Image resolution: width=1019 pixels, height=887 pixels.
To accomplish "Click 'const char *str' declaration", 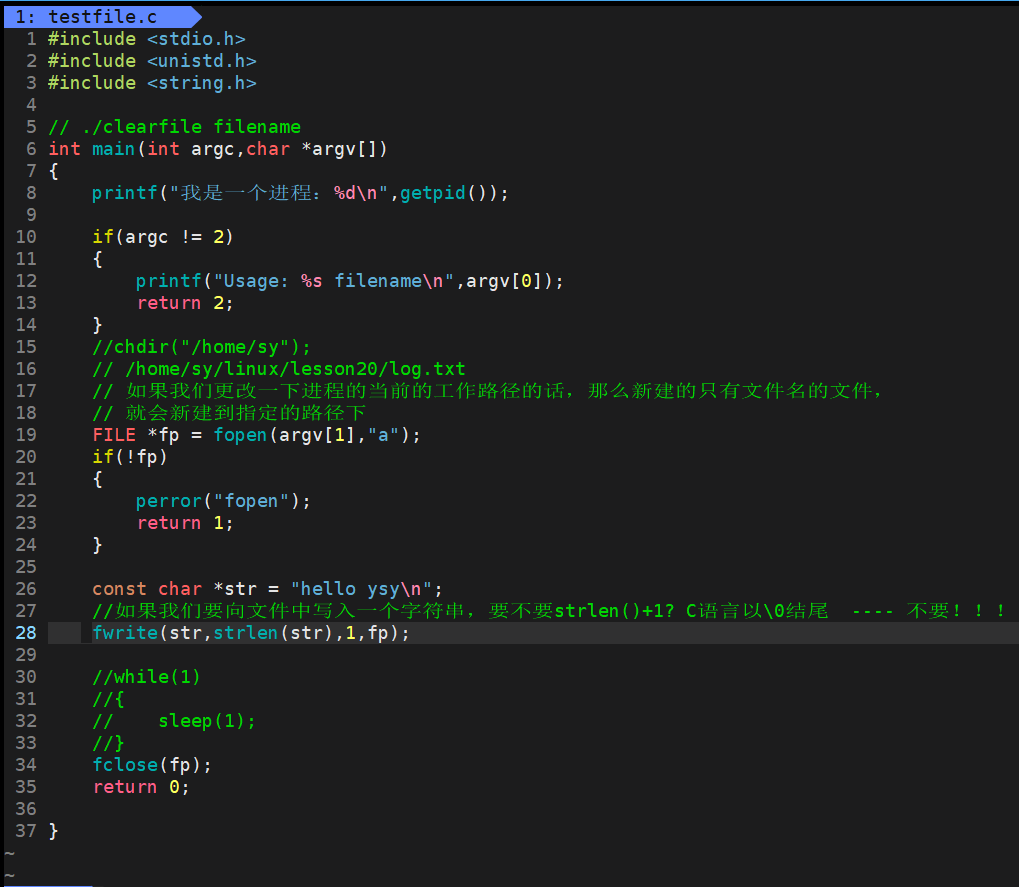I will coord(175,589).
